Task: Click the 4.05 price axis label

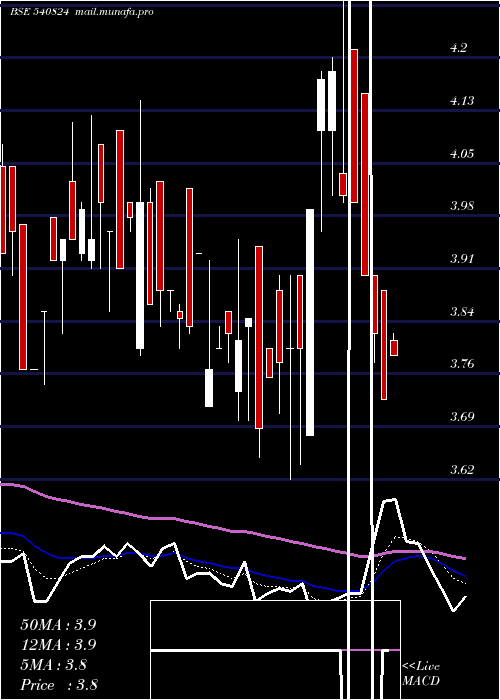Action: pos(462,154)
